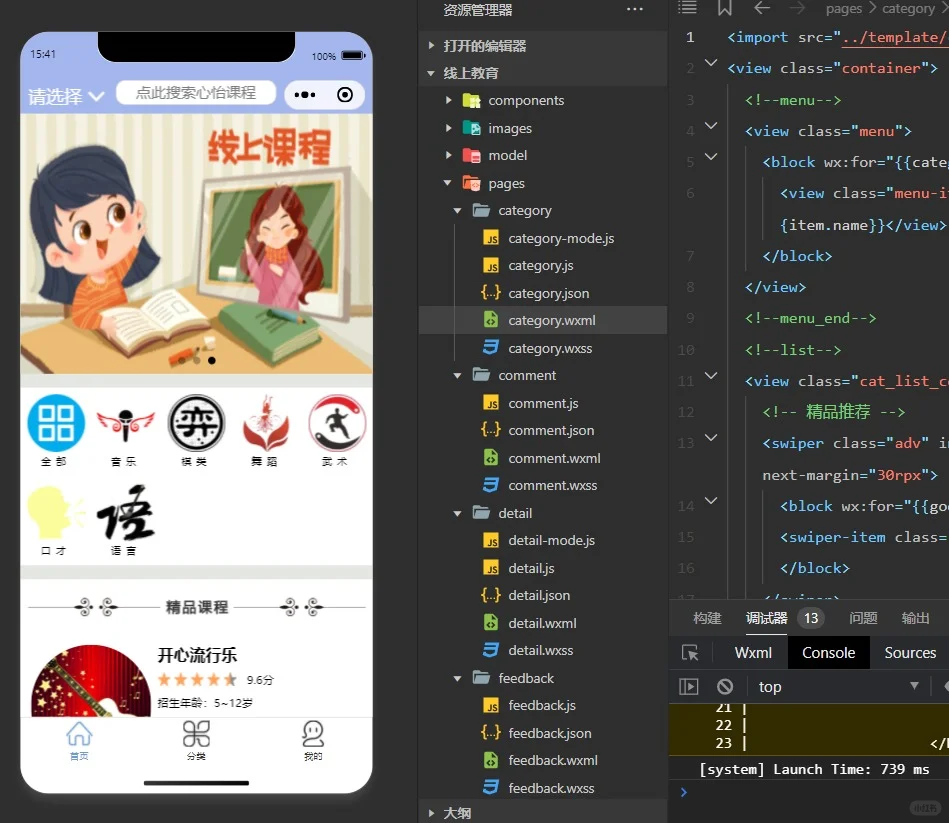Switch to the Sources tab
The image size is (949, 823).
click(x=909, y=652)
